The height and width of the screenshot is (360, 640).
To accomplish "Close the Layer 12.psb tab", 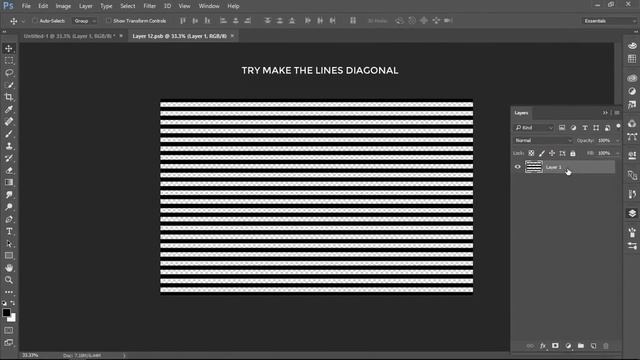I will pyautogui.click(x=232, y=36).
